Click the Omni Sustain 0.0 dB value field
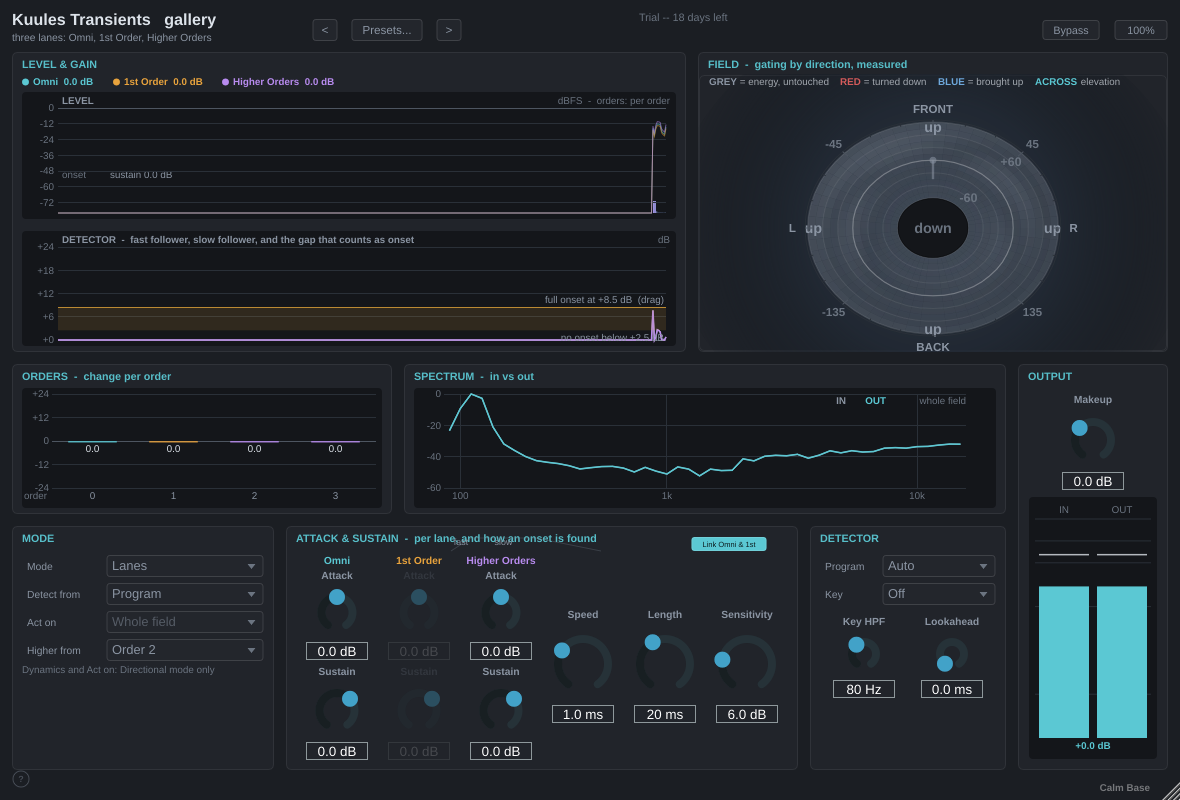Image resolution: width=1180 pixels, height=800 pixels. [336, 751]
